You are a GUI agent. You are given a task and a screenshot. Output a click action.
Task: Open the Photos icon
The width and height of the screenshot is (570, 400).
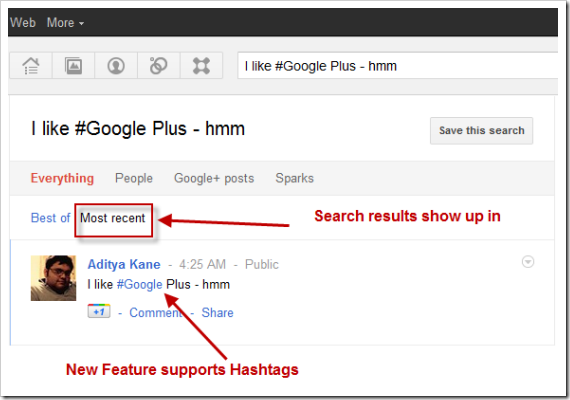click(x=73, y=66)
